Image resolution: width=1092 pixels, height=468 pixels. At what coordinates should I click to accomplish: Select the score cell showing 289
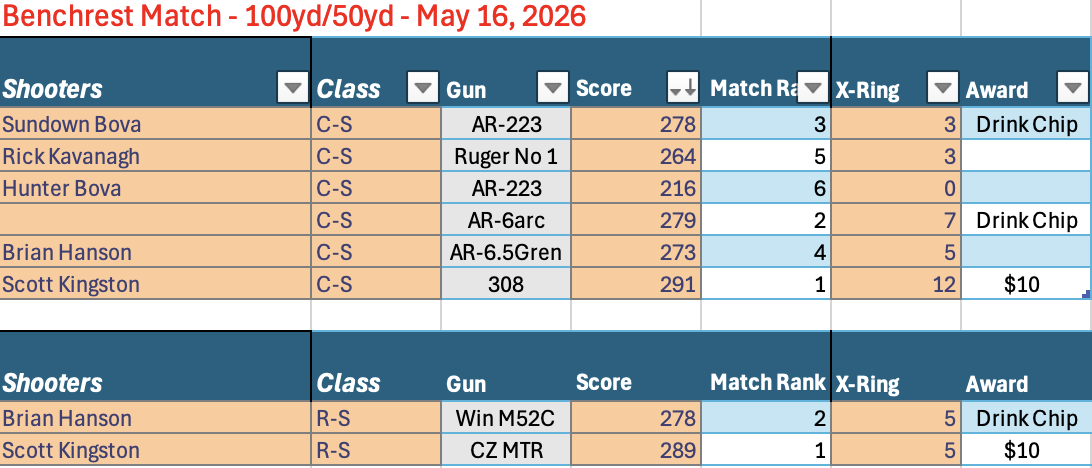click(x=636, y=451)
